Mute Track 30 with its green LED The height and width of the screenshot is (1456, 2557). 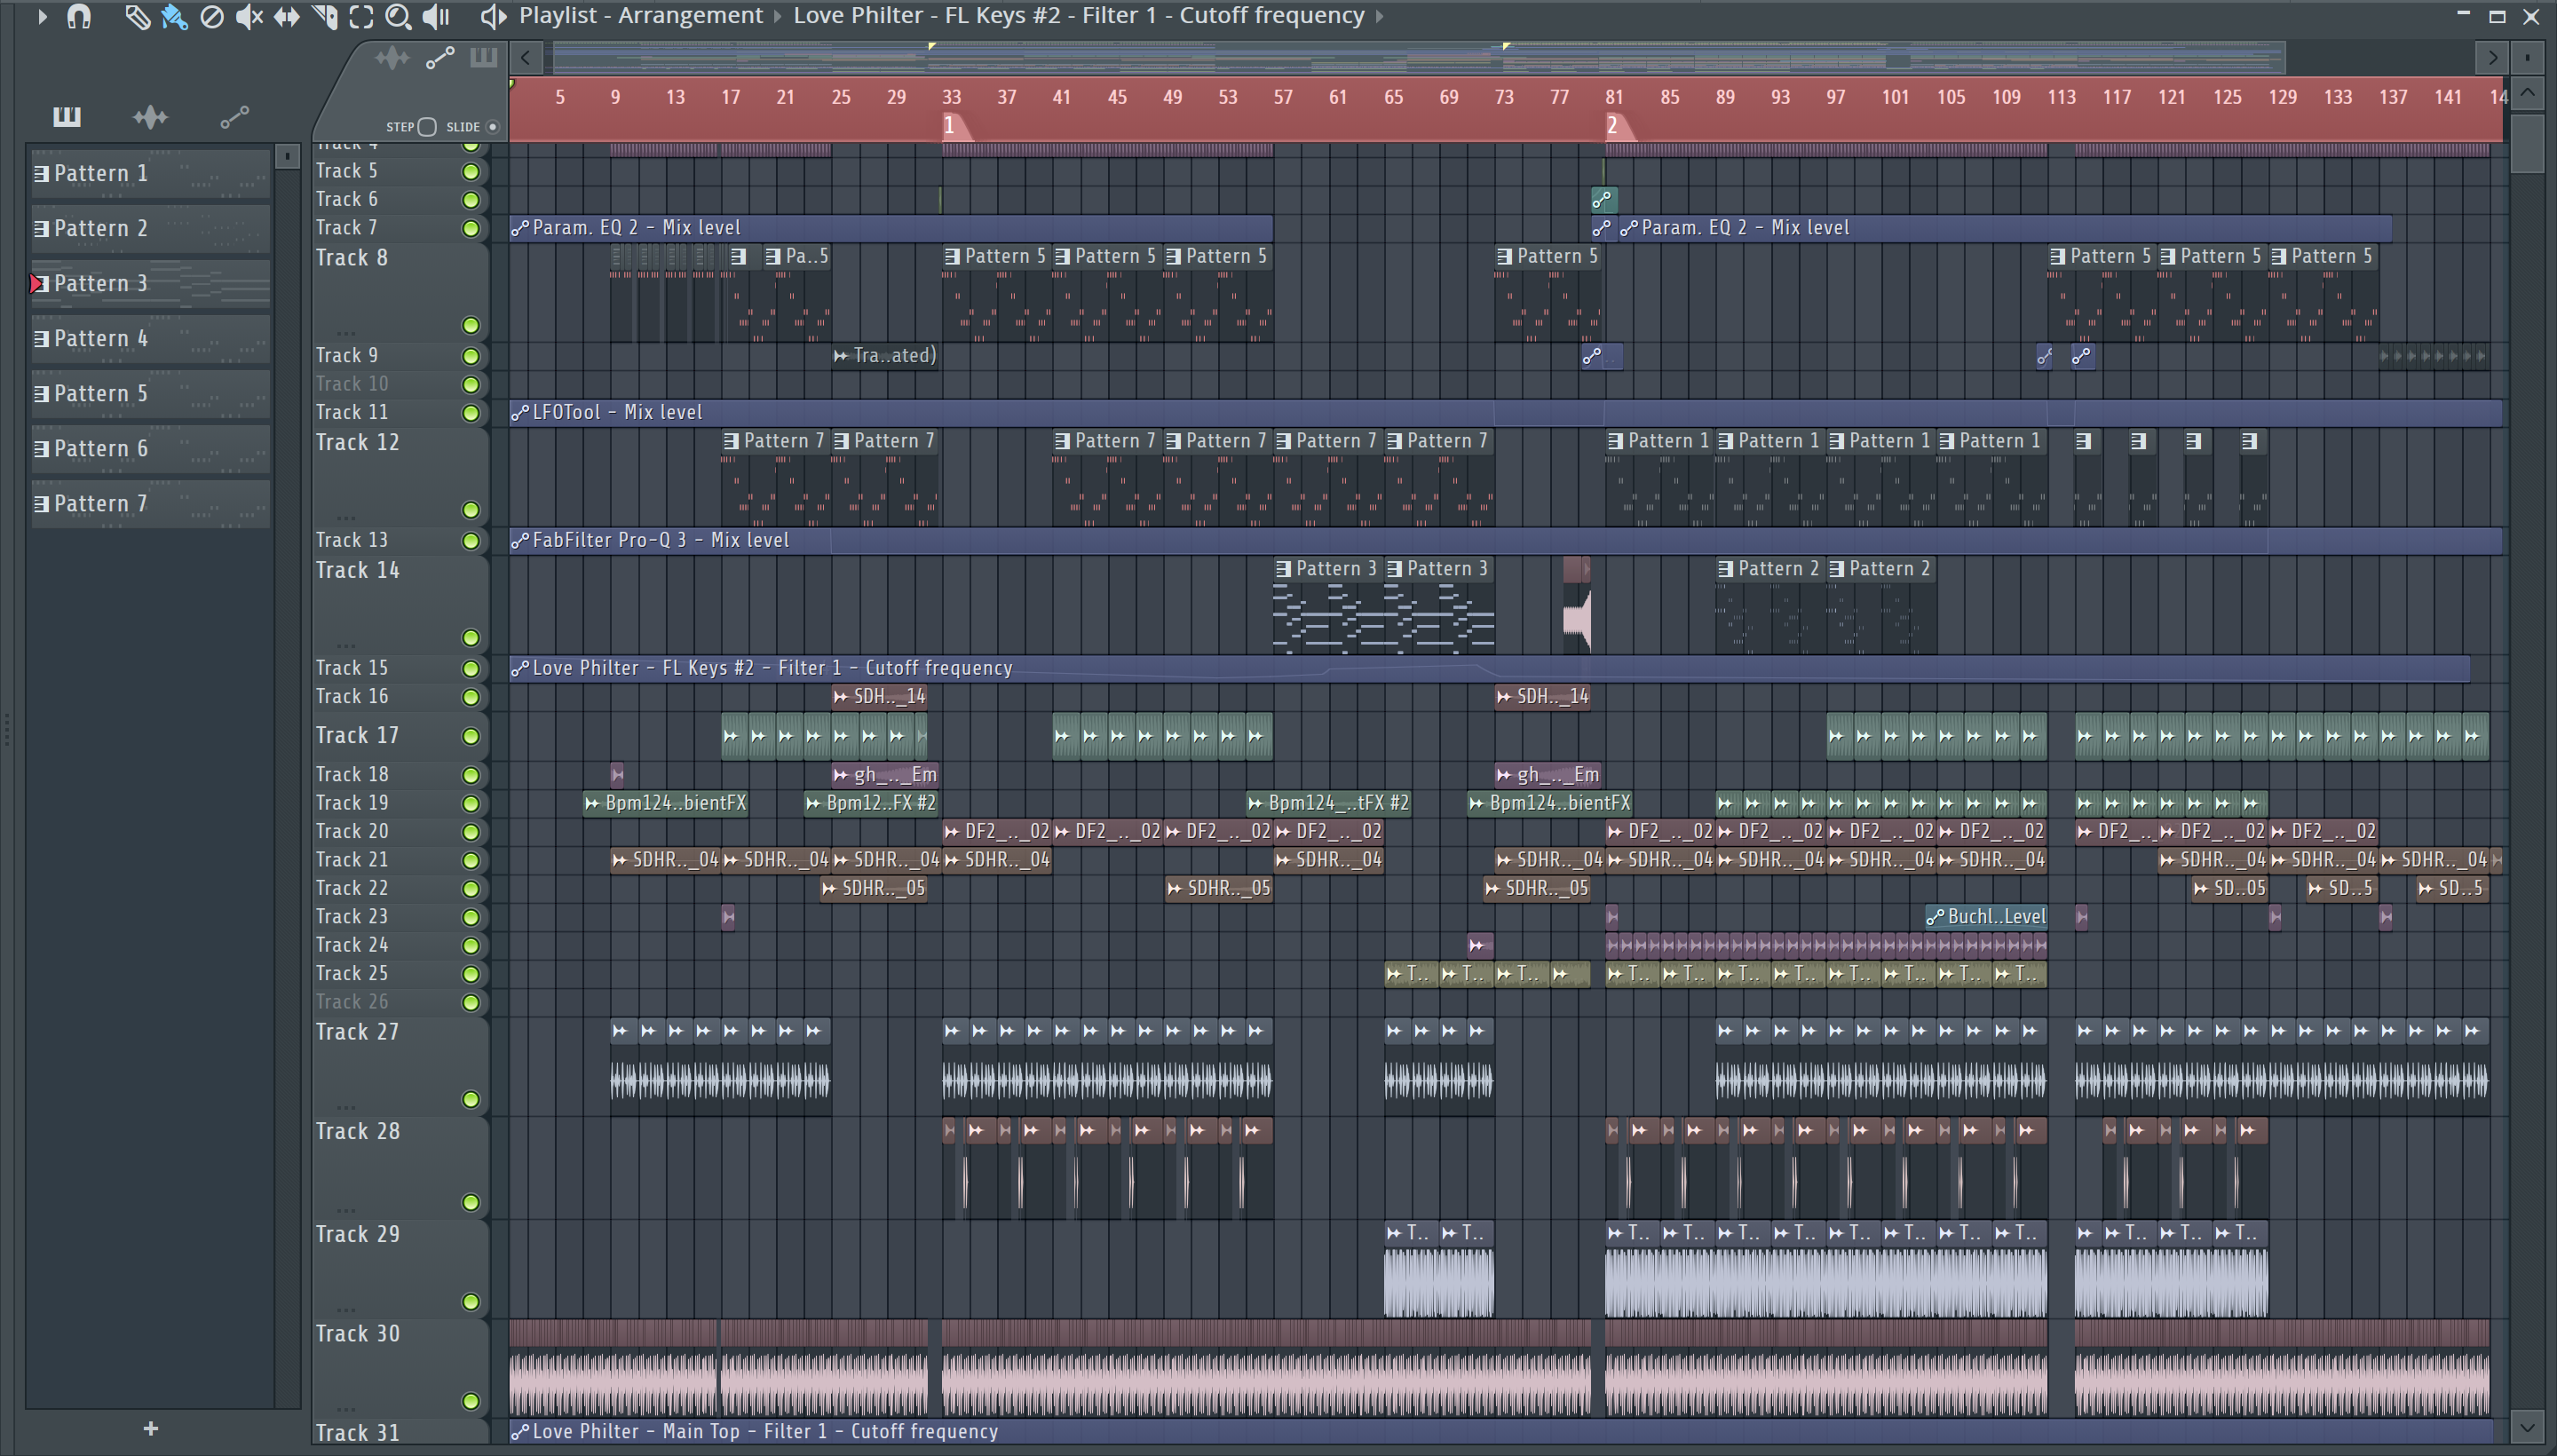click(470, 1402)
